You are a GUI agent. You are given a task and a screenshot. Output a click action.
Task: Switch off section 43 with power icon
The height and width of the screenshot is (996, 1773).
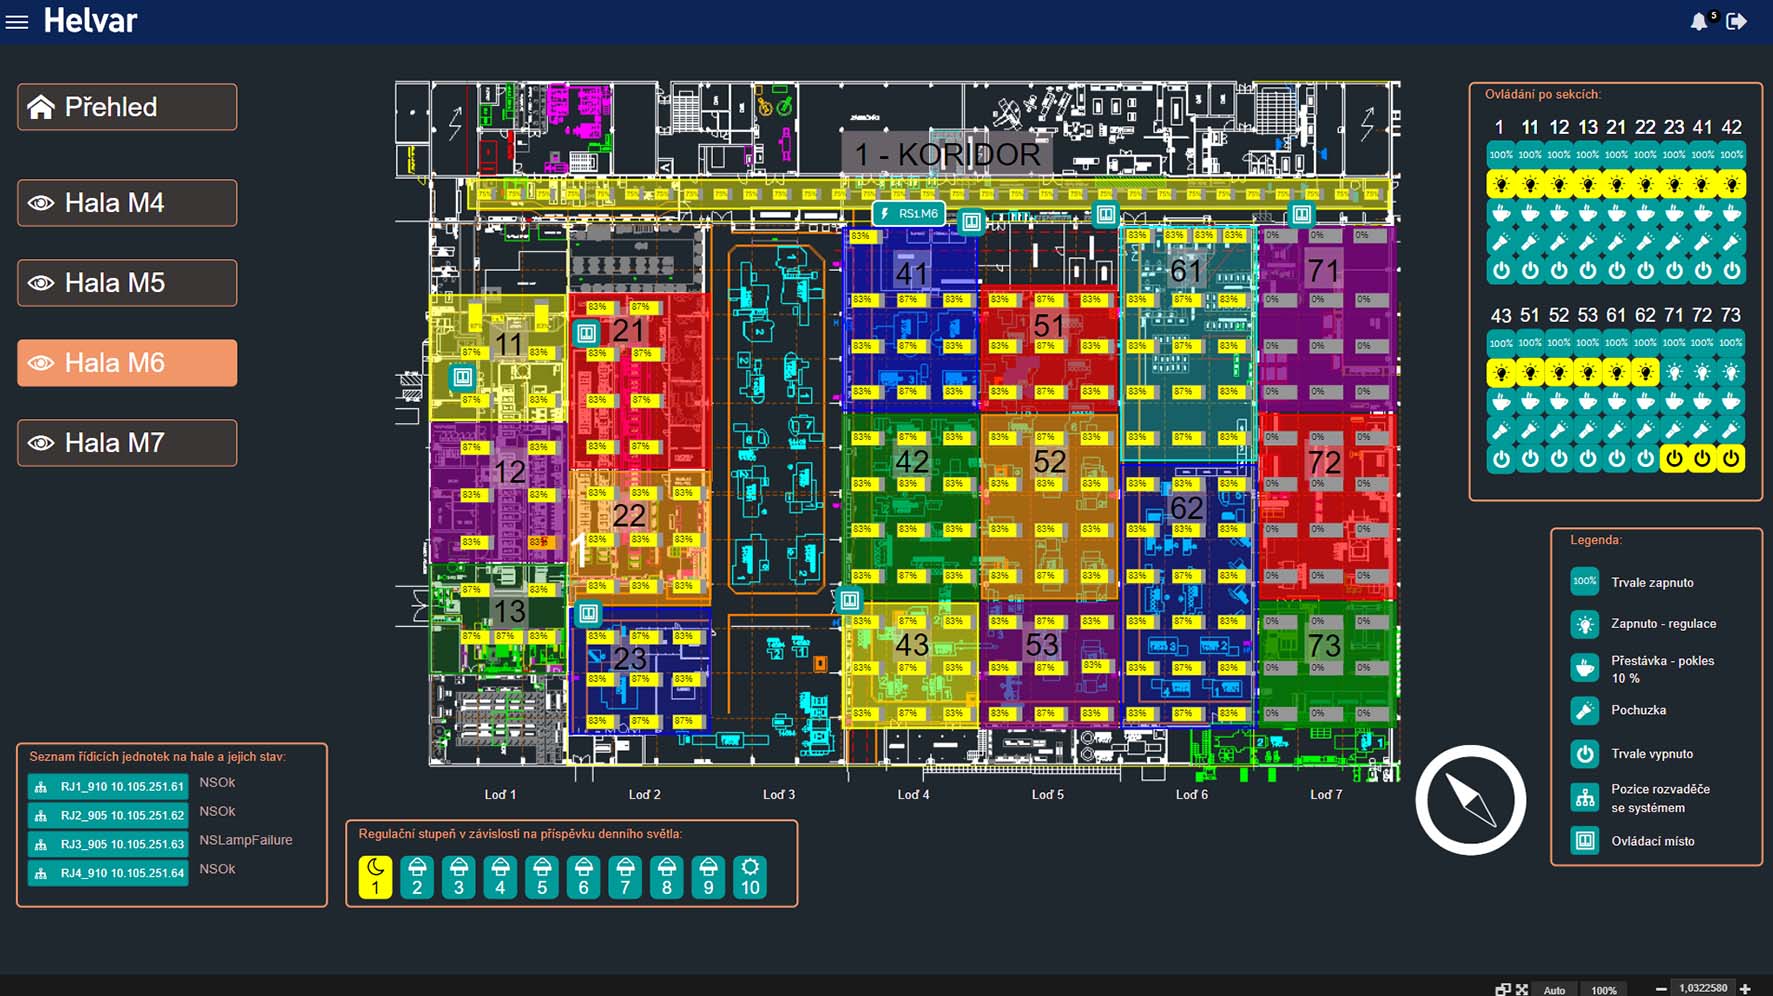click(x=1500, y=459)
